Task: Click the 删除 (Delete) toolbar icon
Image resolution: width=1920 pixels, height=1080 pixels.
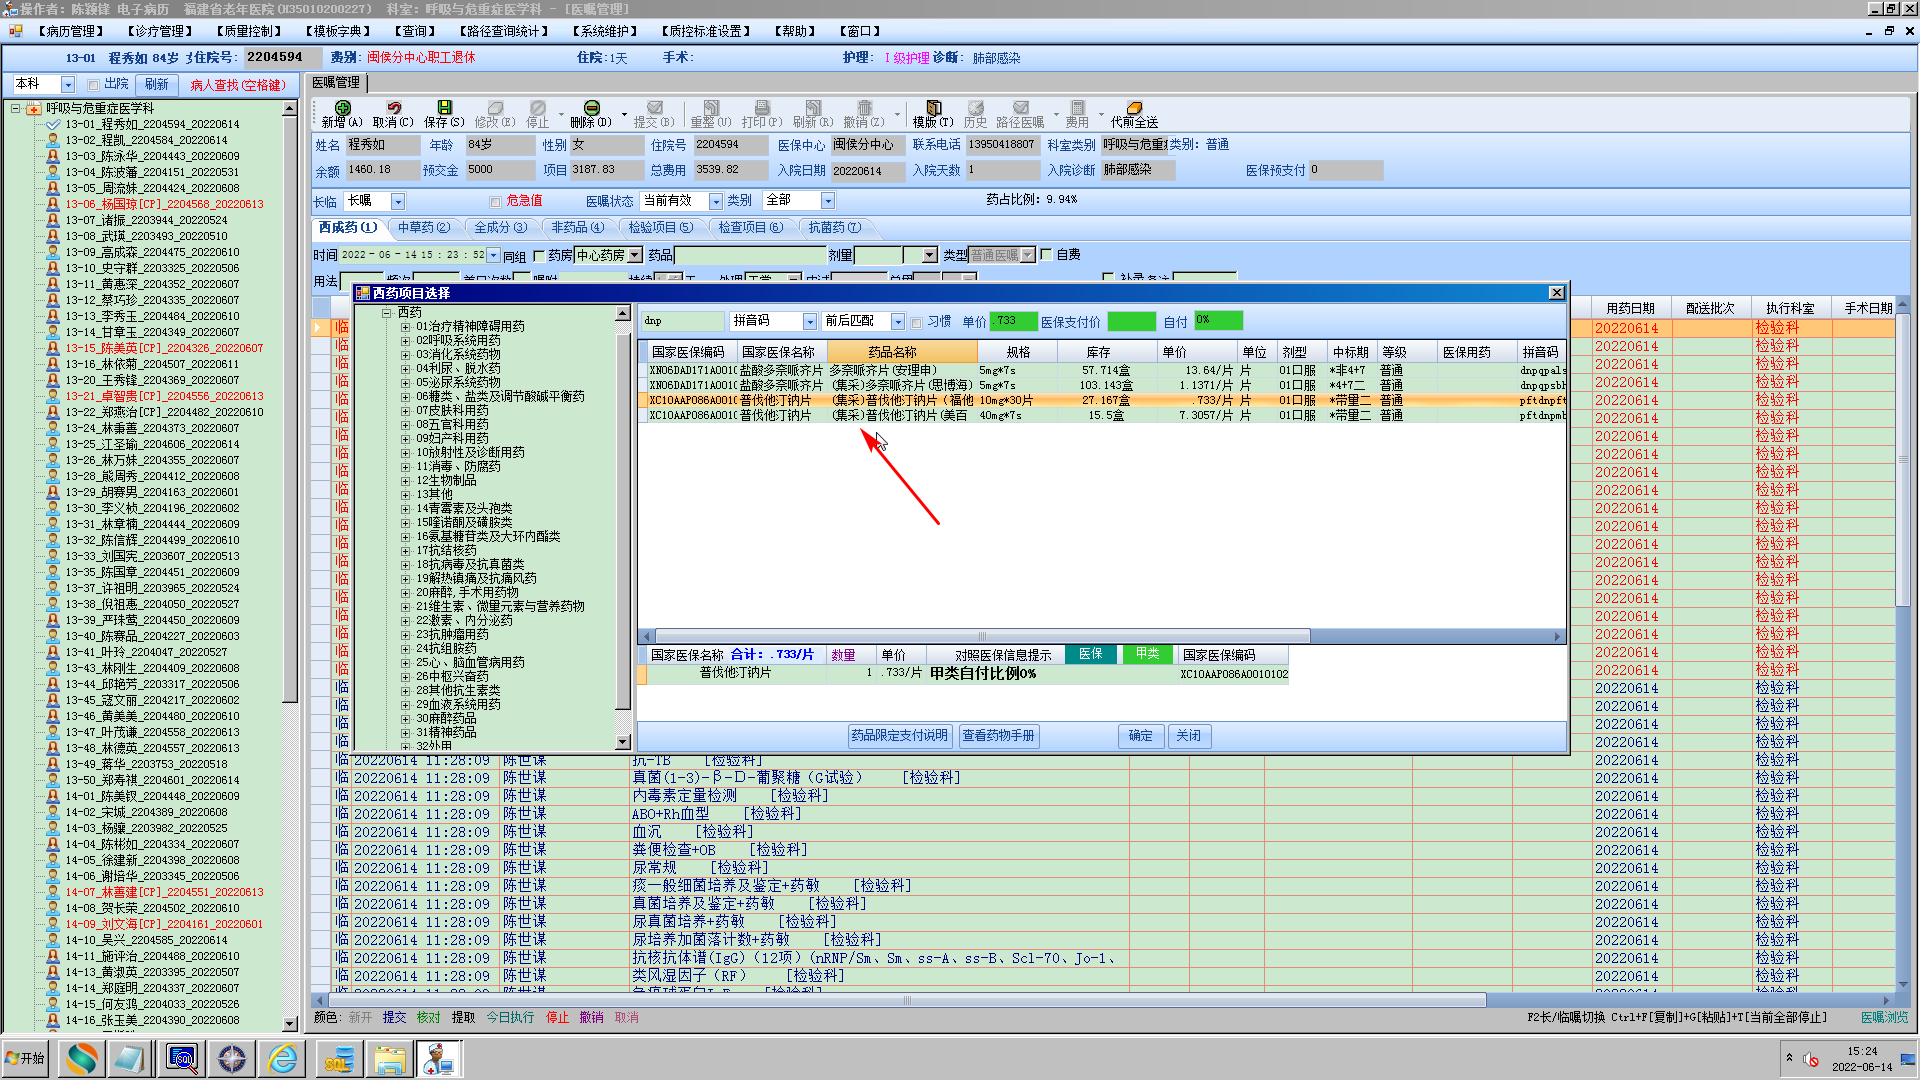Action: point(591,108)
